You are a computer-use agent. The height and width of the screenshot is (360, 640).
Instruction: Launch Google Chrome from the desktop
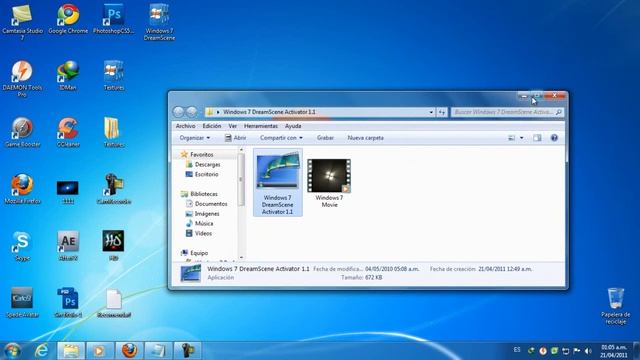[x=68, y=20]
